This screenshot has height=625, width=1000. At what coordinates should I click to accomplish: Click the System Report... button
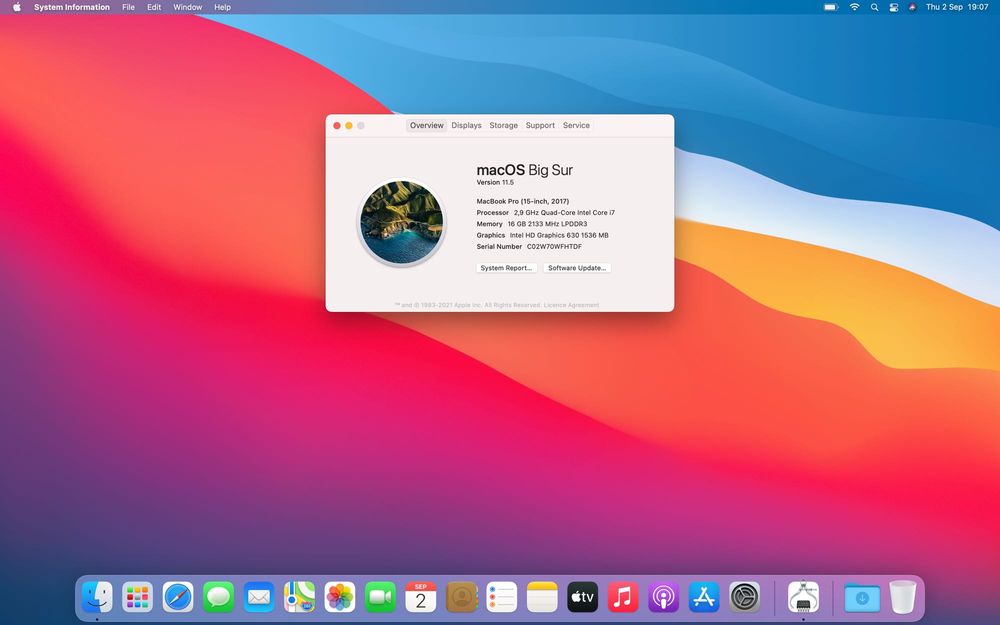pyautogui.click(x=506, y=268)
